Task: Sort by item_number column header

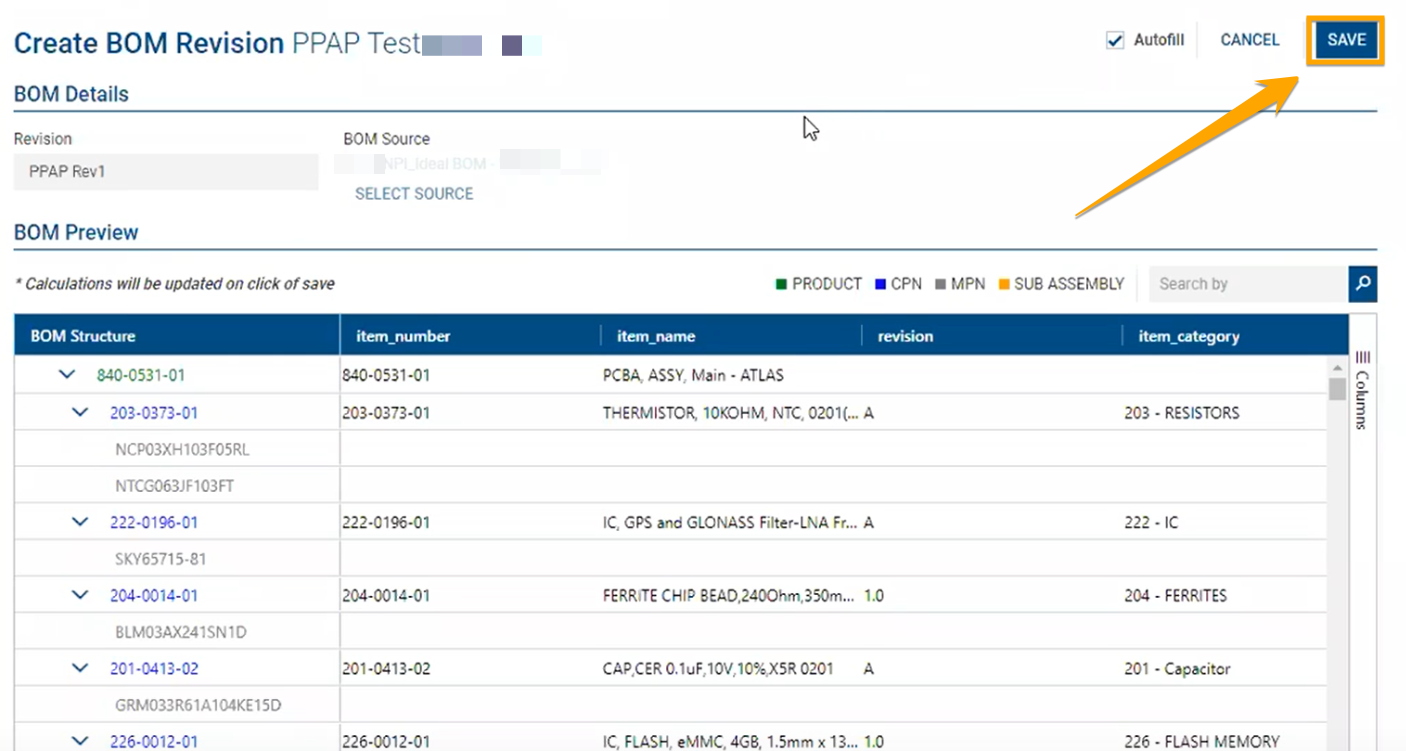Action: tap(403, 336)
